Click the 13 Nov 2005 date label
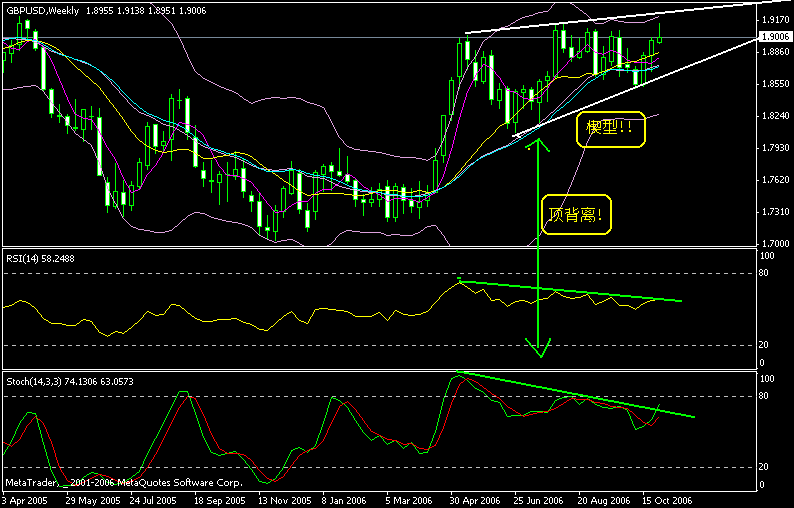794x508 pixels. point(285,501)
